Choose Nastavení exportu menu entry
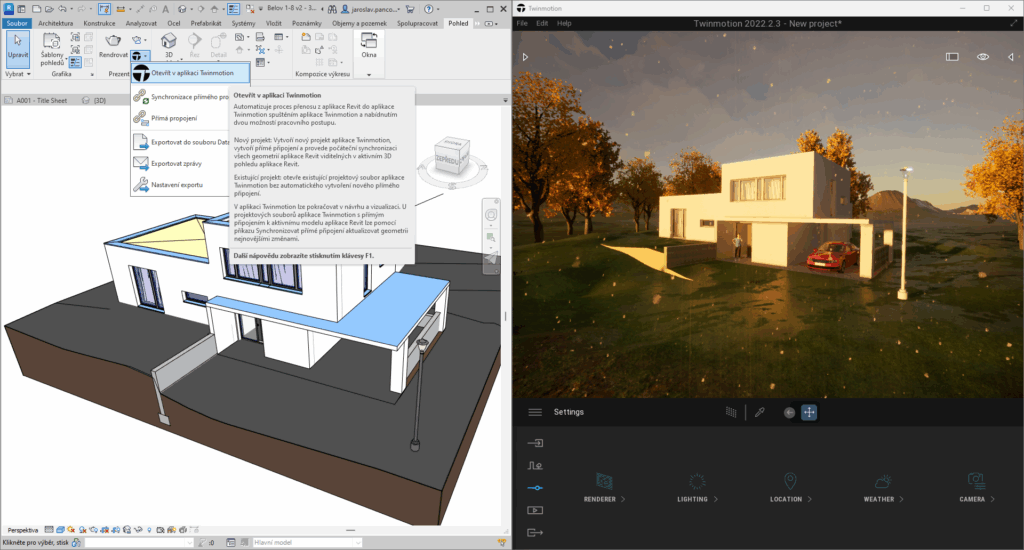The image size is (1024, 550). (177, 185)
